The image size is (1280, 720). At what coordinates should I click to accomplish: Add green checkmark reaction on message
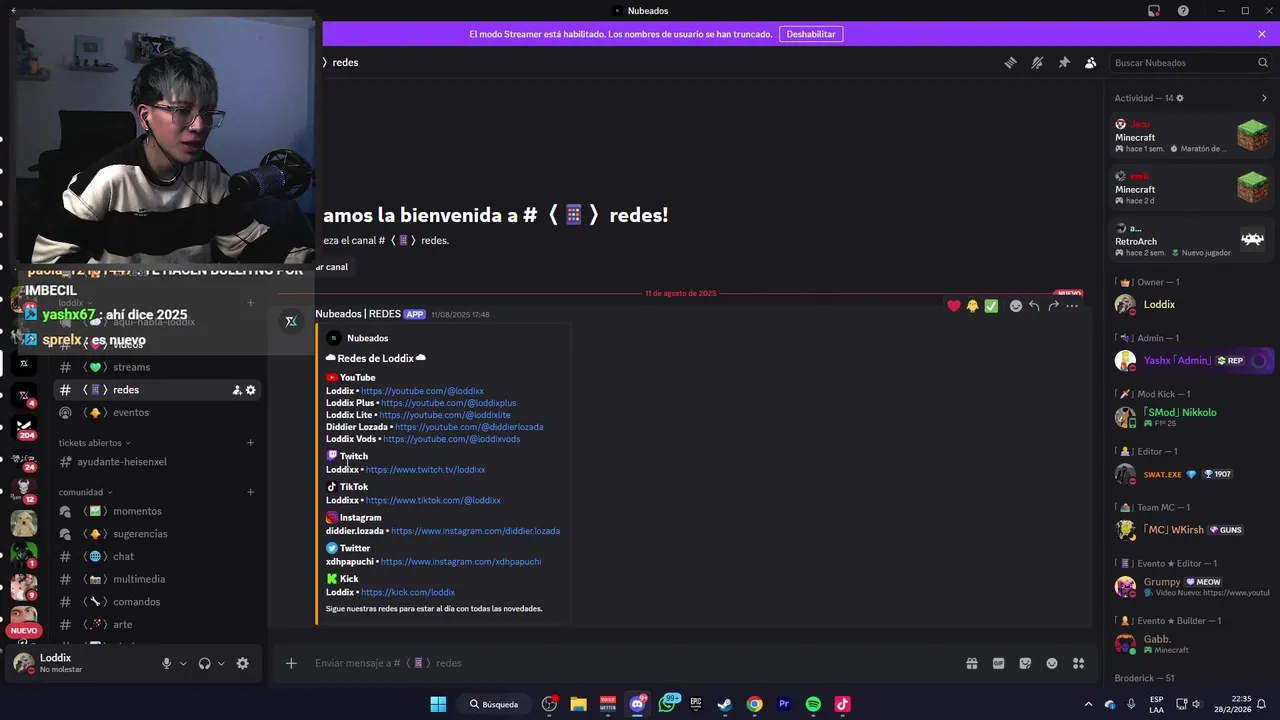tap(991, 306)
